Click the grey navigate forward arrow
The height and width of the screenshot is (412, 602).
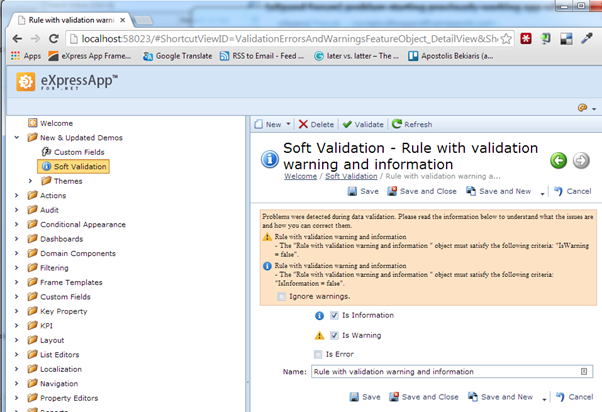581,160
